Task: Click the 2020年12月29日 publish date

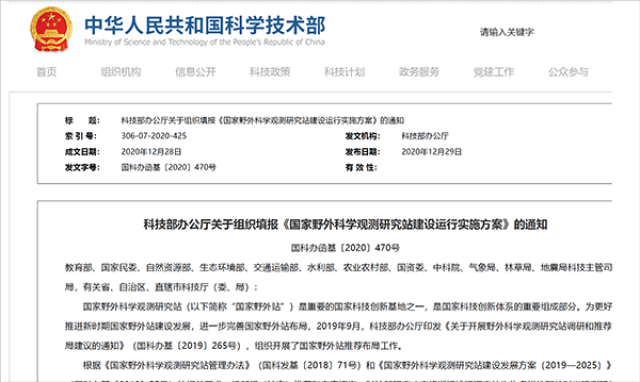Action: click(x=431, y=152)
